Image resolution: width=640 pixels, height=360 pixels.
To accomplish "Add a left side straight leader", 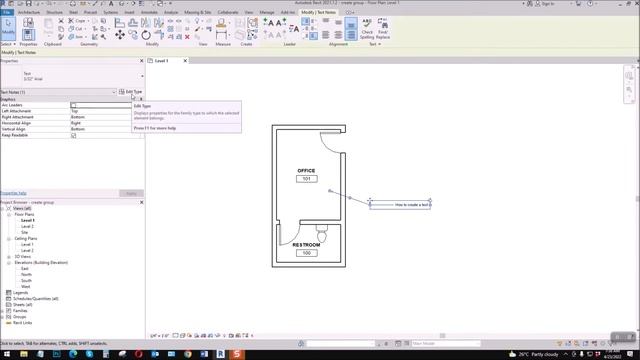I will pos(268,22).
